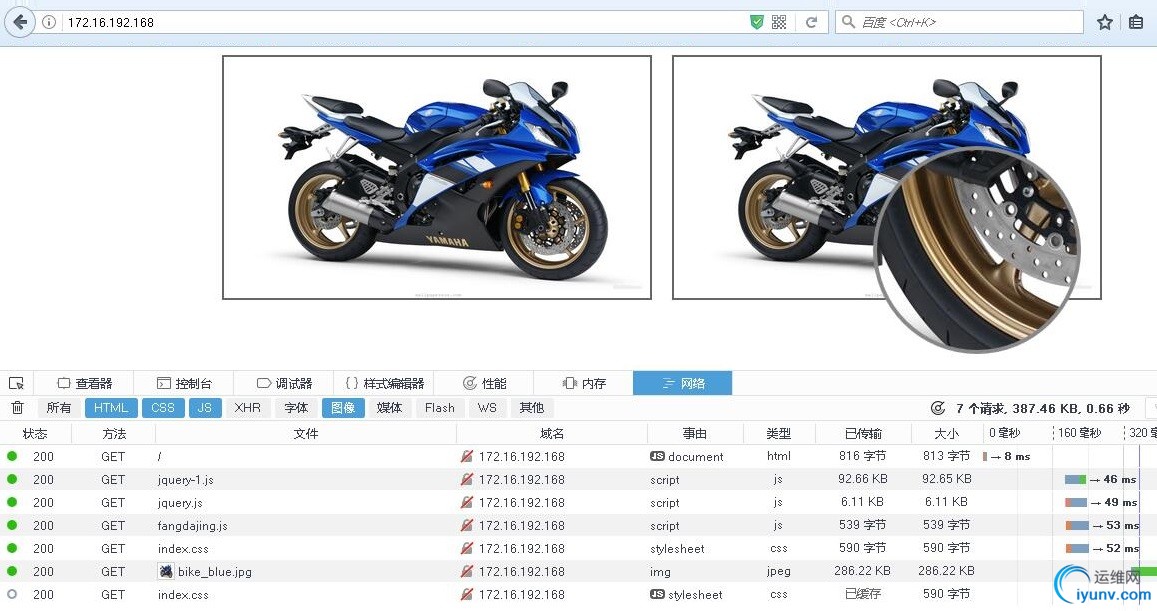Viewport: 1157px width, 611px height.
Task: Select the jquery-1.js request row
Action: tap(578, 480)
